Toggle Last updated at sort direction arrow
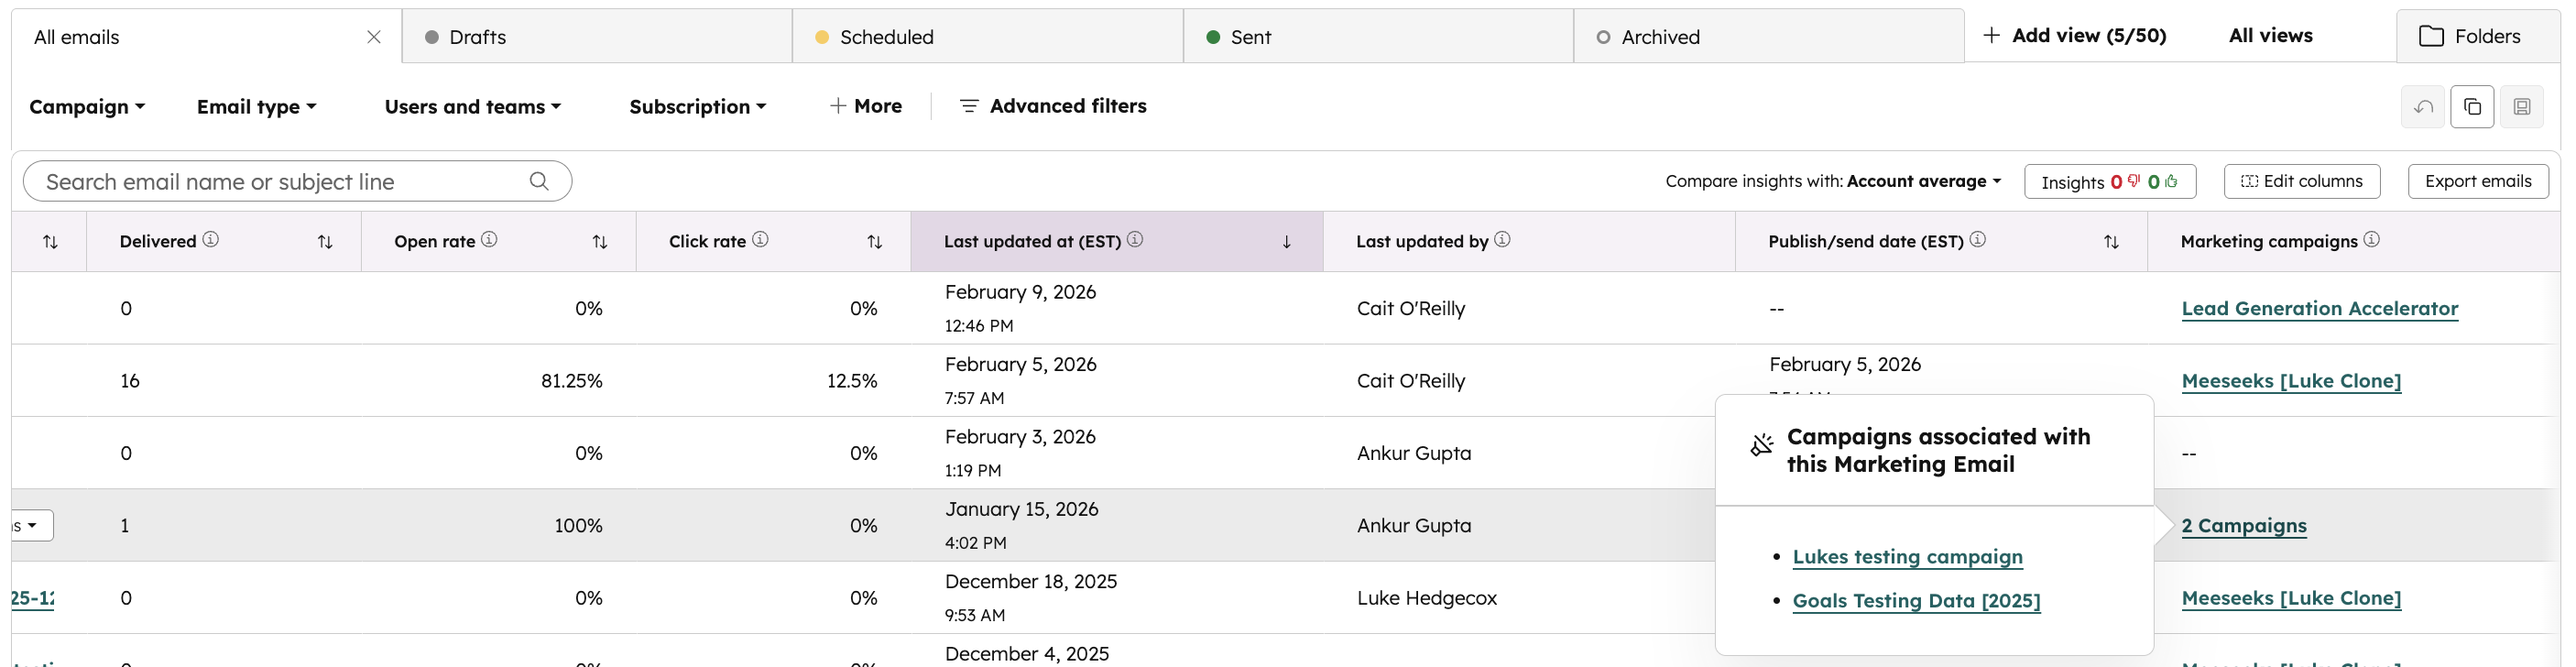This screenshot has height=667, width=2576. click(1287, 242)
